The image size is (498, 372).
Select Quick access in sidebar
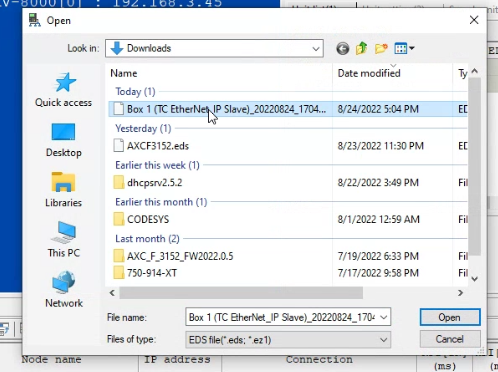(63, 90)
